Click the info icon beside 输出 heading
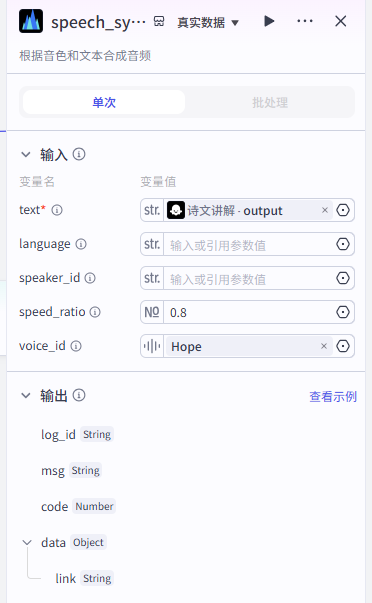Image resolution: width=372 pixels, height=603 pixels. 79,395
